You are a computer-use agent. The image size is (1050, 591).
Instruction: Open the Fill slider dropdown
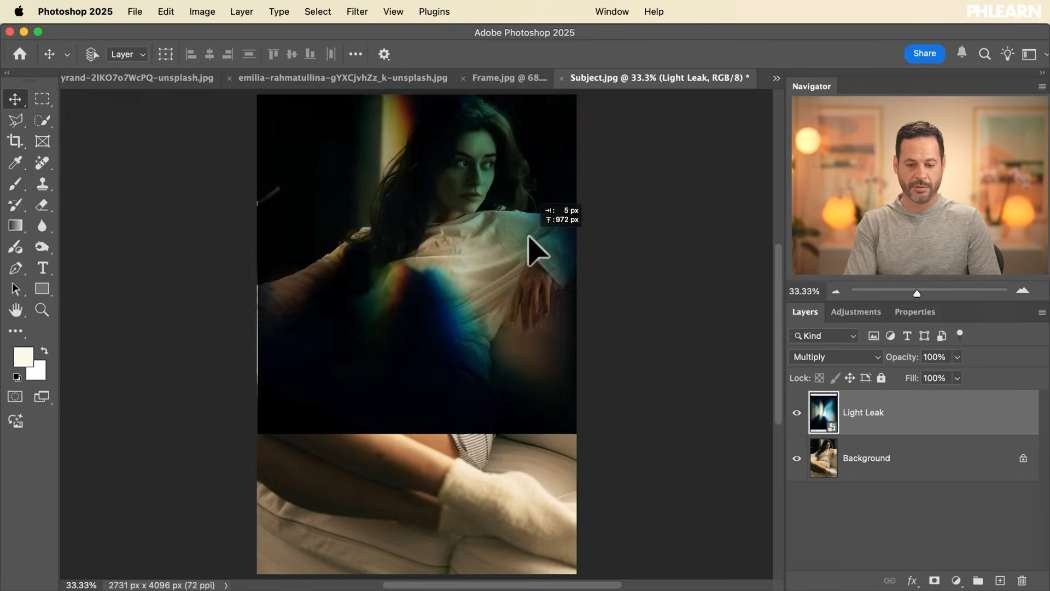click(x=957, y=379)
